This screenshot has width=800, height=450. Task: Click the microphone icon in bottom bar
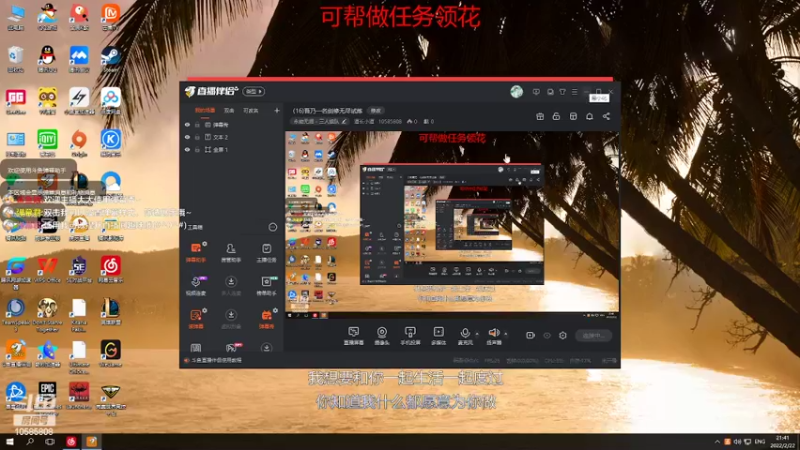coord(465,333)
